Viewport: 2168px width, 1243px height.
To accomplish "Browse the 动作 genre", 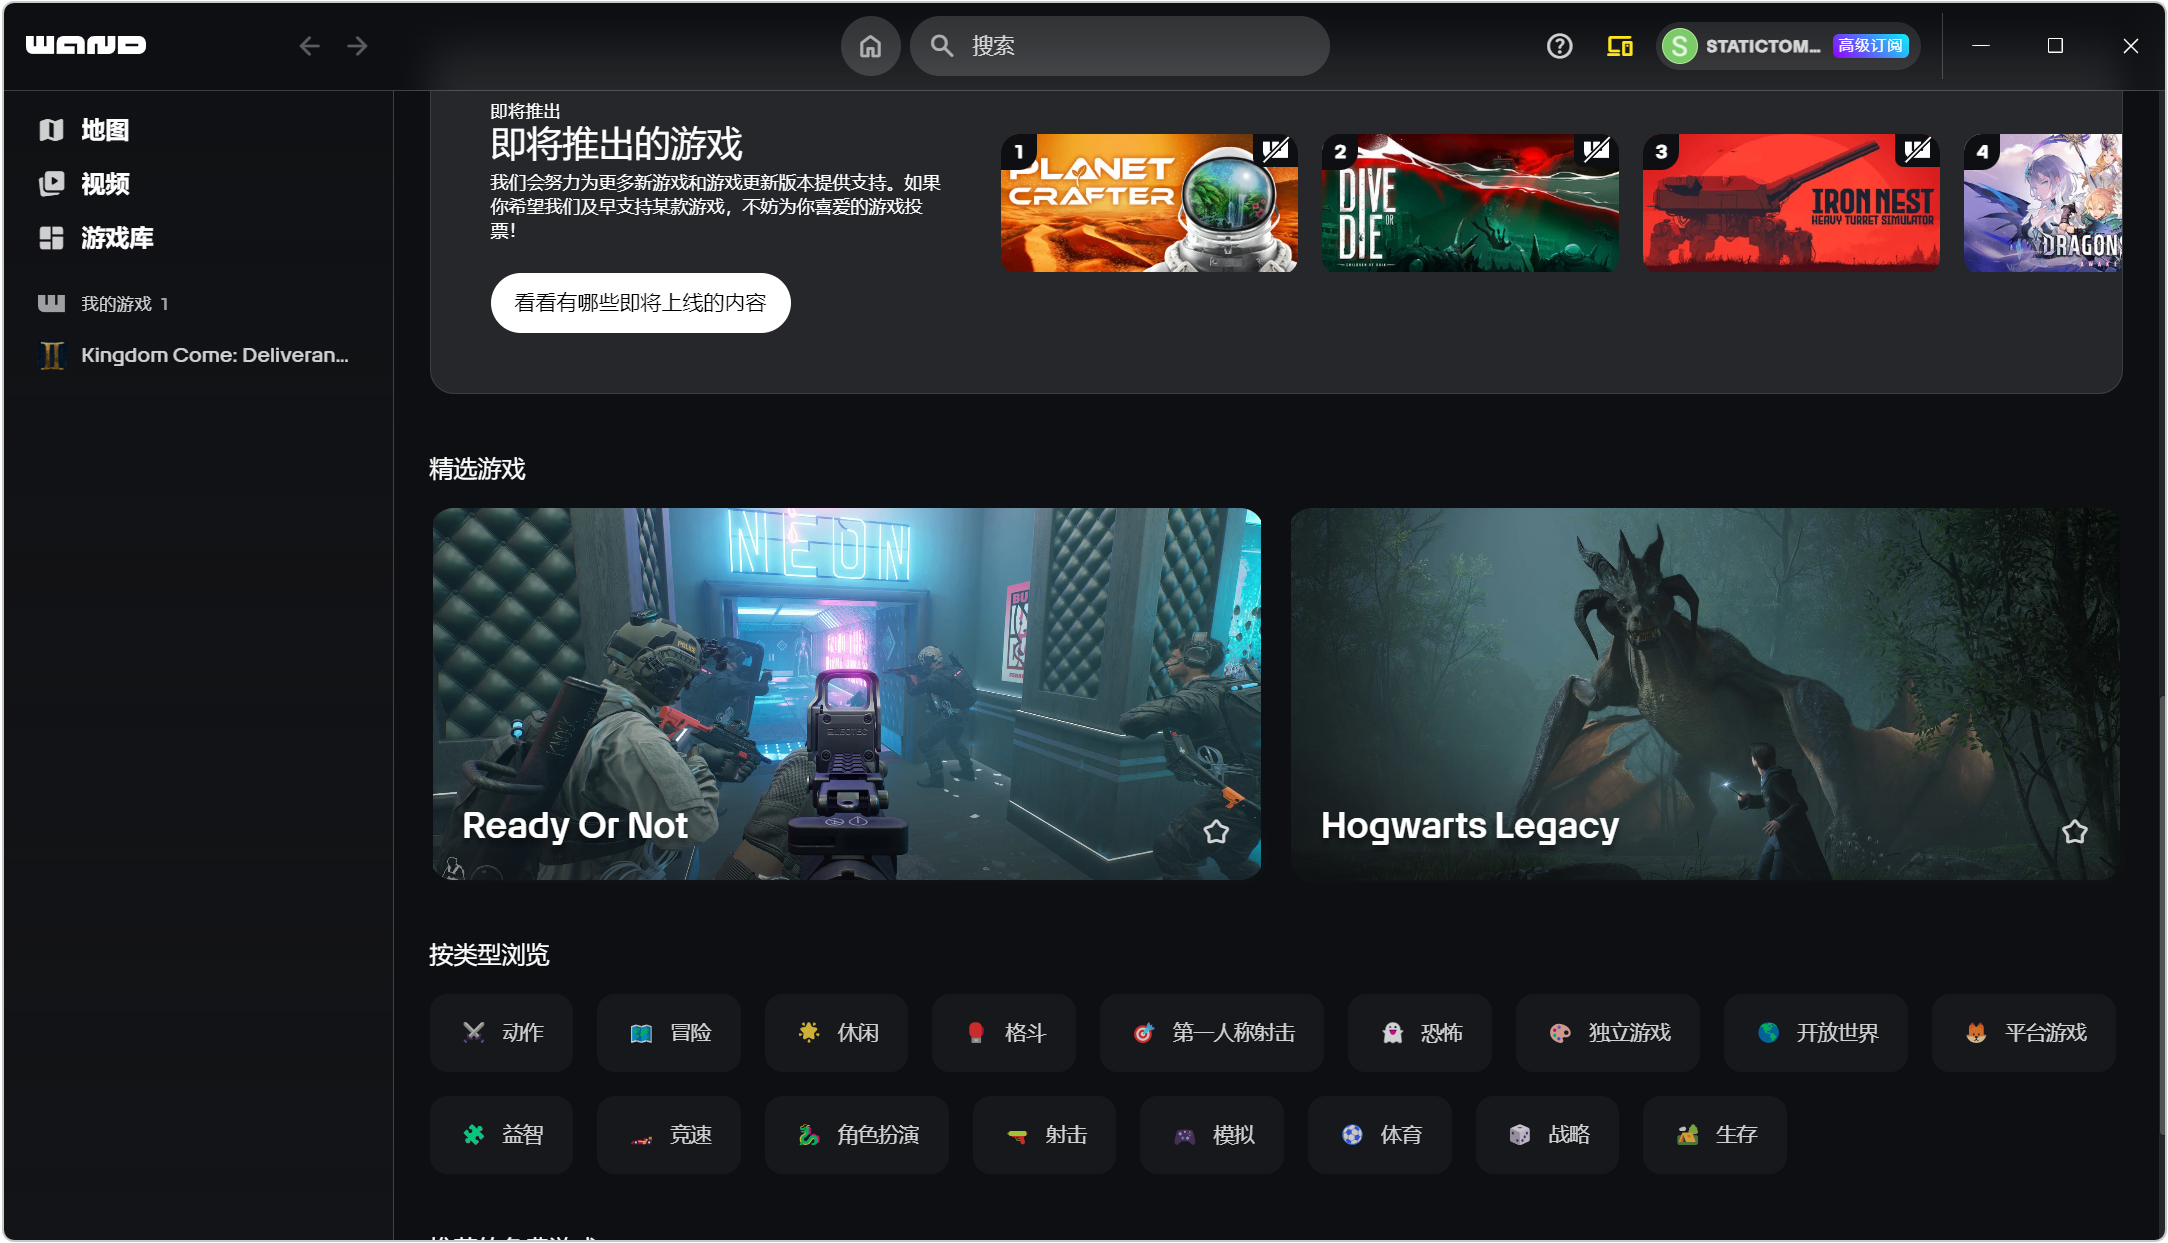I will click(501, 1033).
